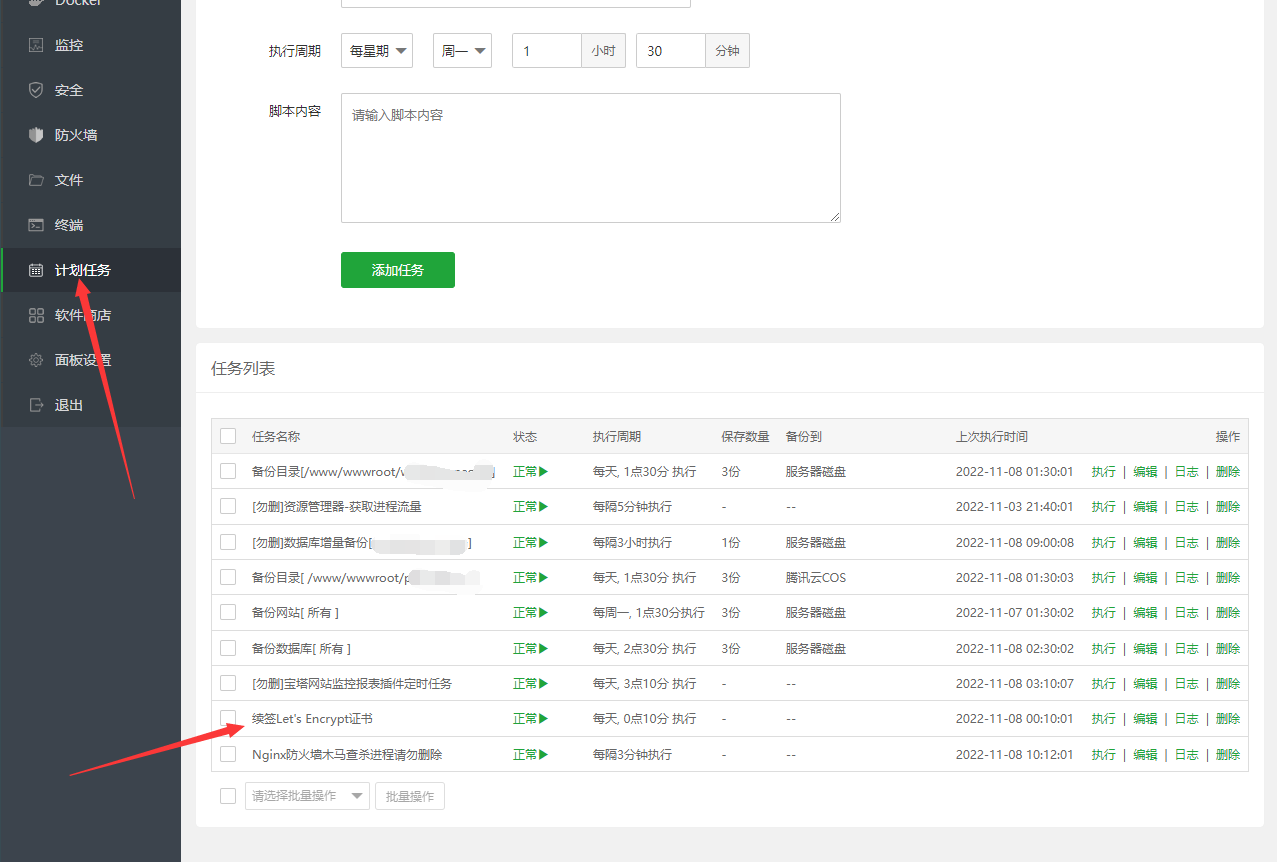
Task: Check the 续签Let's Encrypt证书 row
Action: click(228, 718)
